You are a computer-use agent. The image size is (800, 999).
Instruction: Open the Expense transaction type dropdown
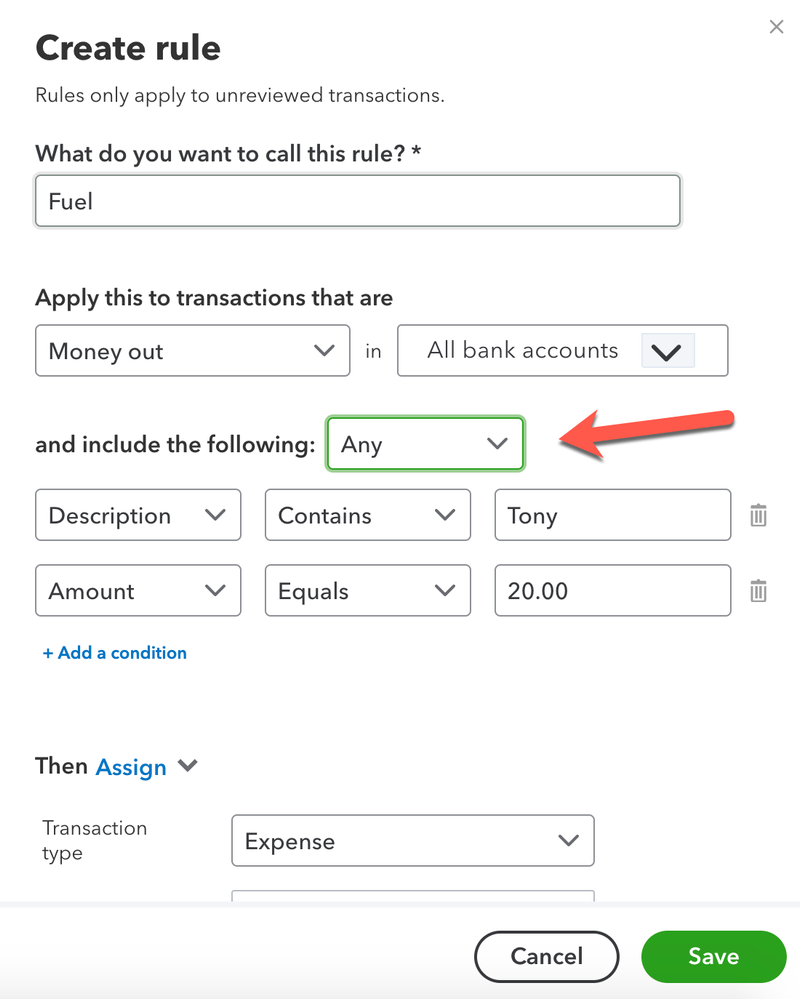413,840
